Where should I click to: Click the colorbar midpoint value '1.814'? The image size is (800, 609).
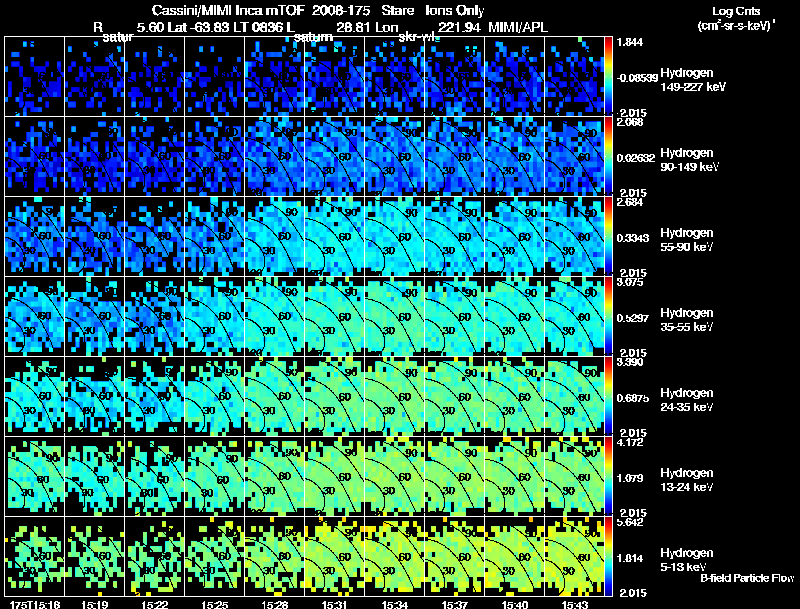[630, 559]
